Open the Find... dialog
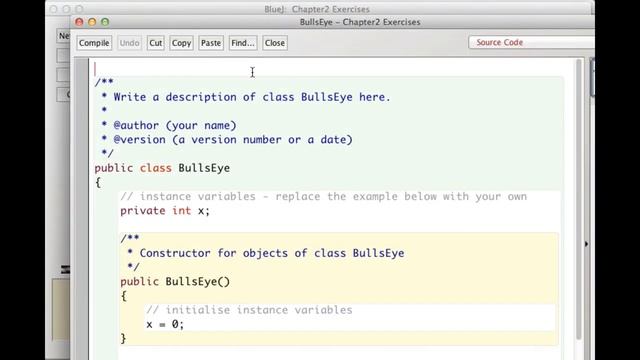640x360 pixels. click(243, 43)
